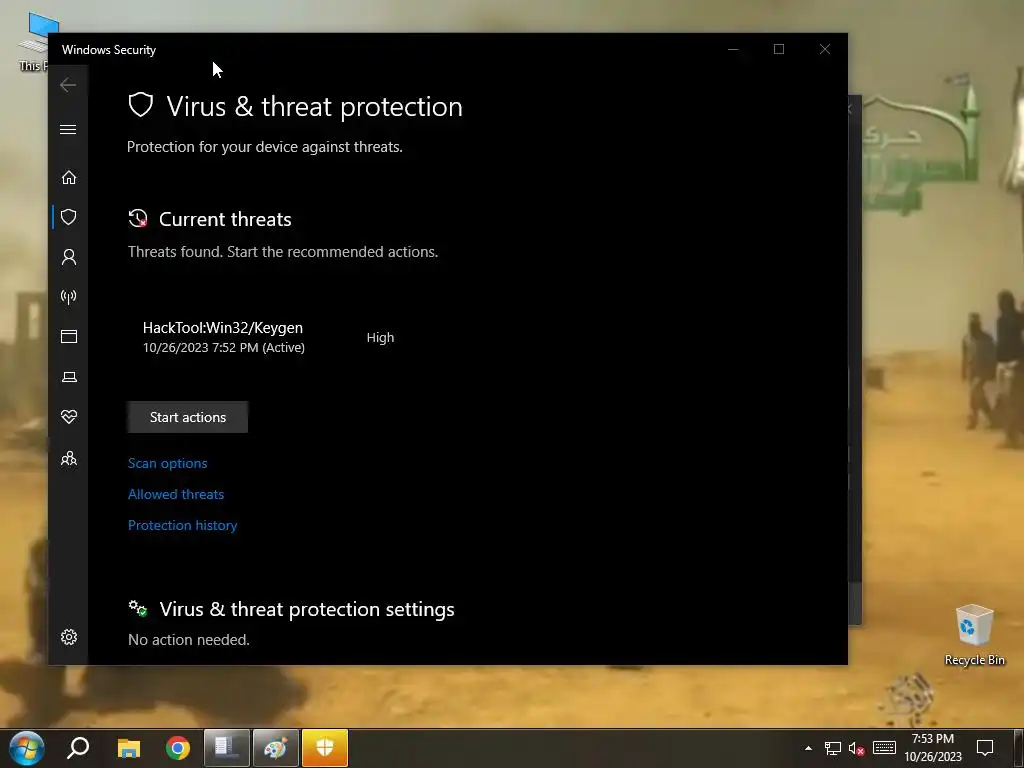The image size is (1024, 768).
Task: Open Action Center notifications icon
Action: coord(985,748)
